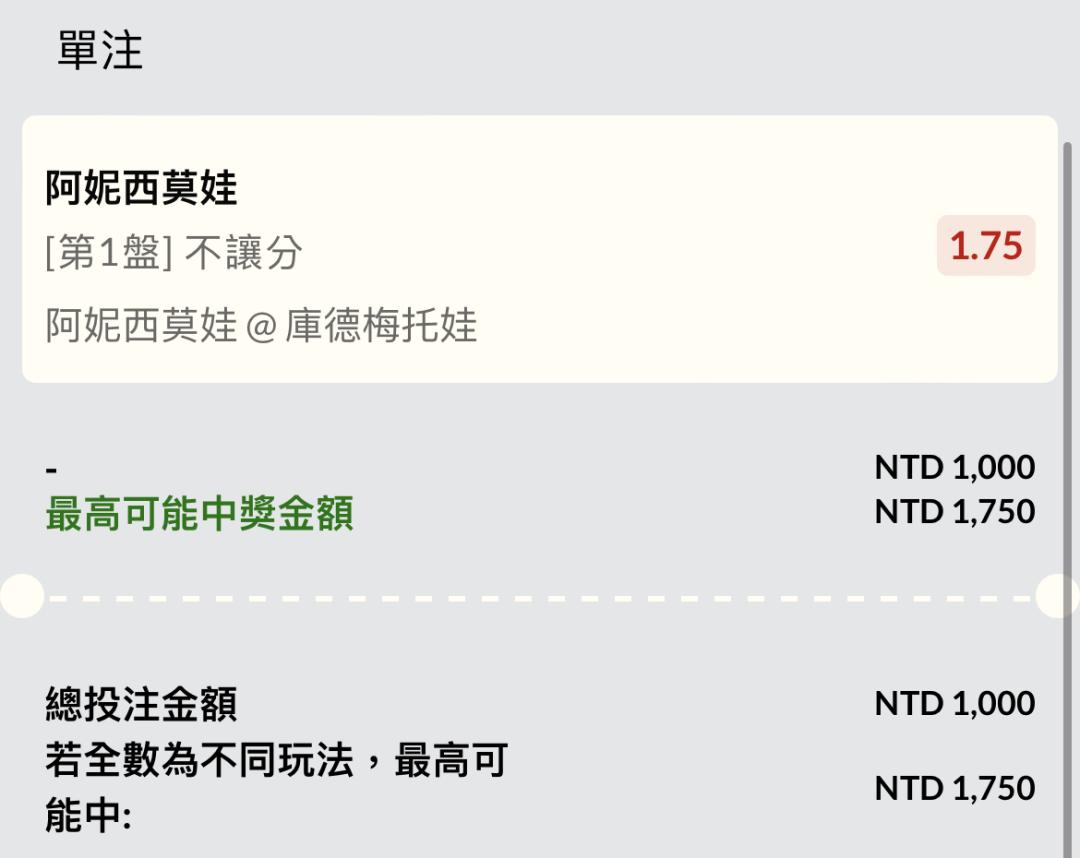
Task: Click the total bet NTD 1,000 value
Action: pos(955,704)
